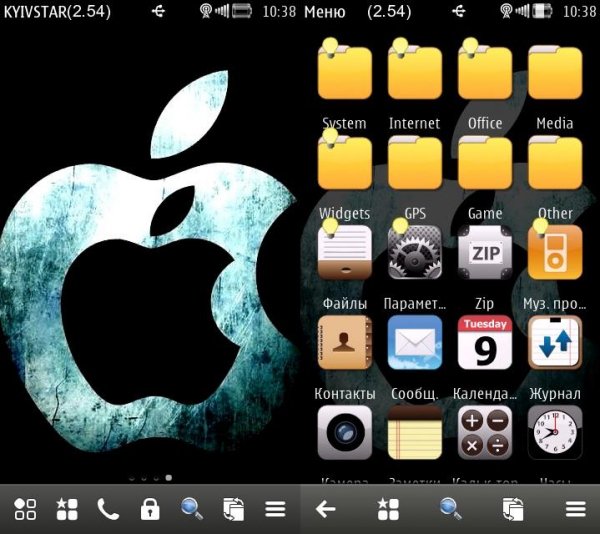Screen dimensions: 600x534
Task: Tap the Меню title text
Action: point(324,12)
